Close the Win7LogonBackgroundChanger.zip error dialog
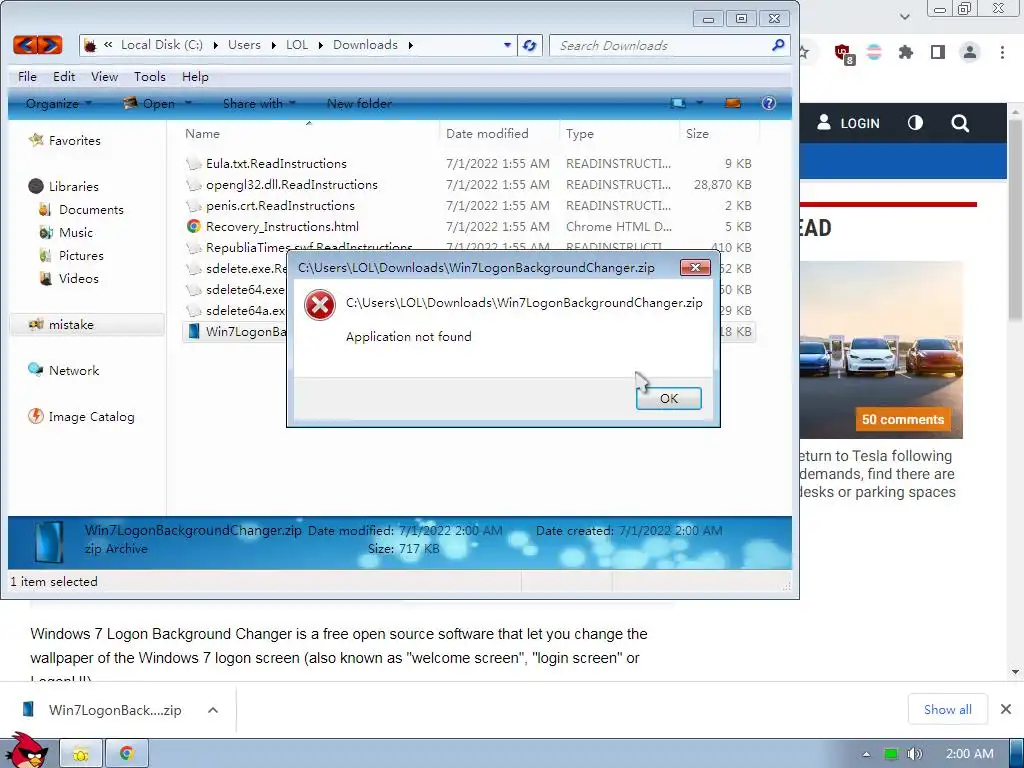 click(x=696, y=267)
